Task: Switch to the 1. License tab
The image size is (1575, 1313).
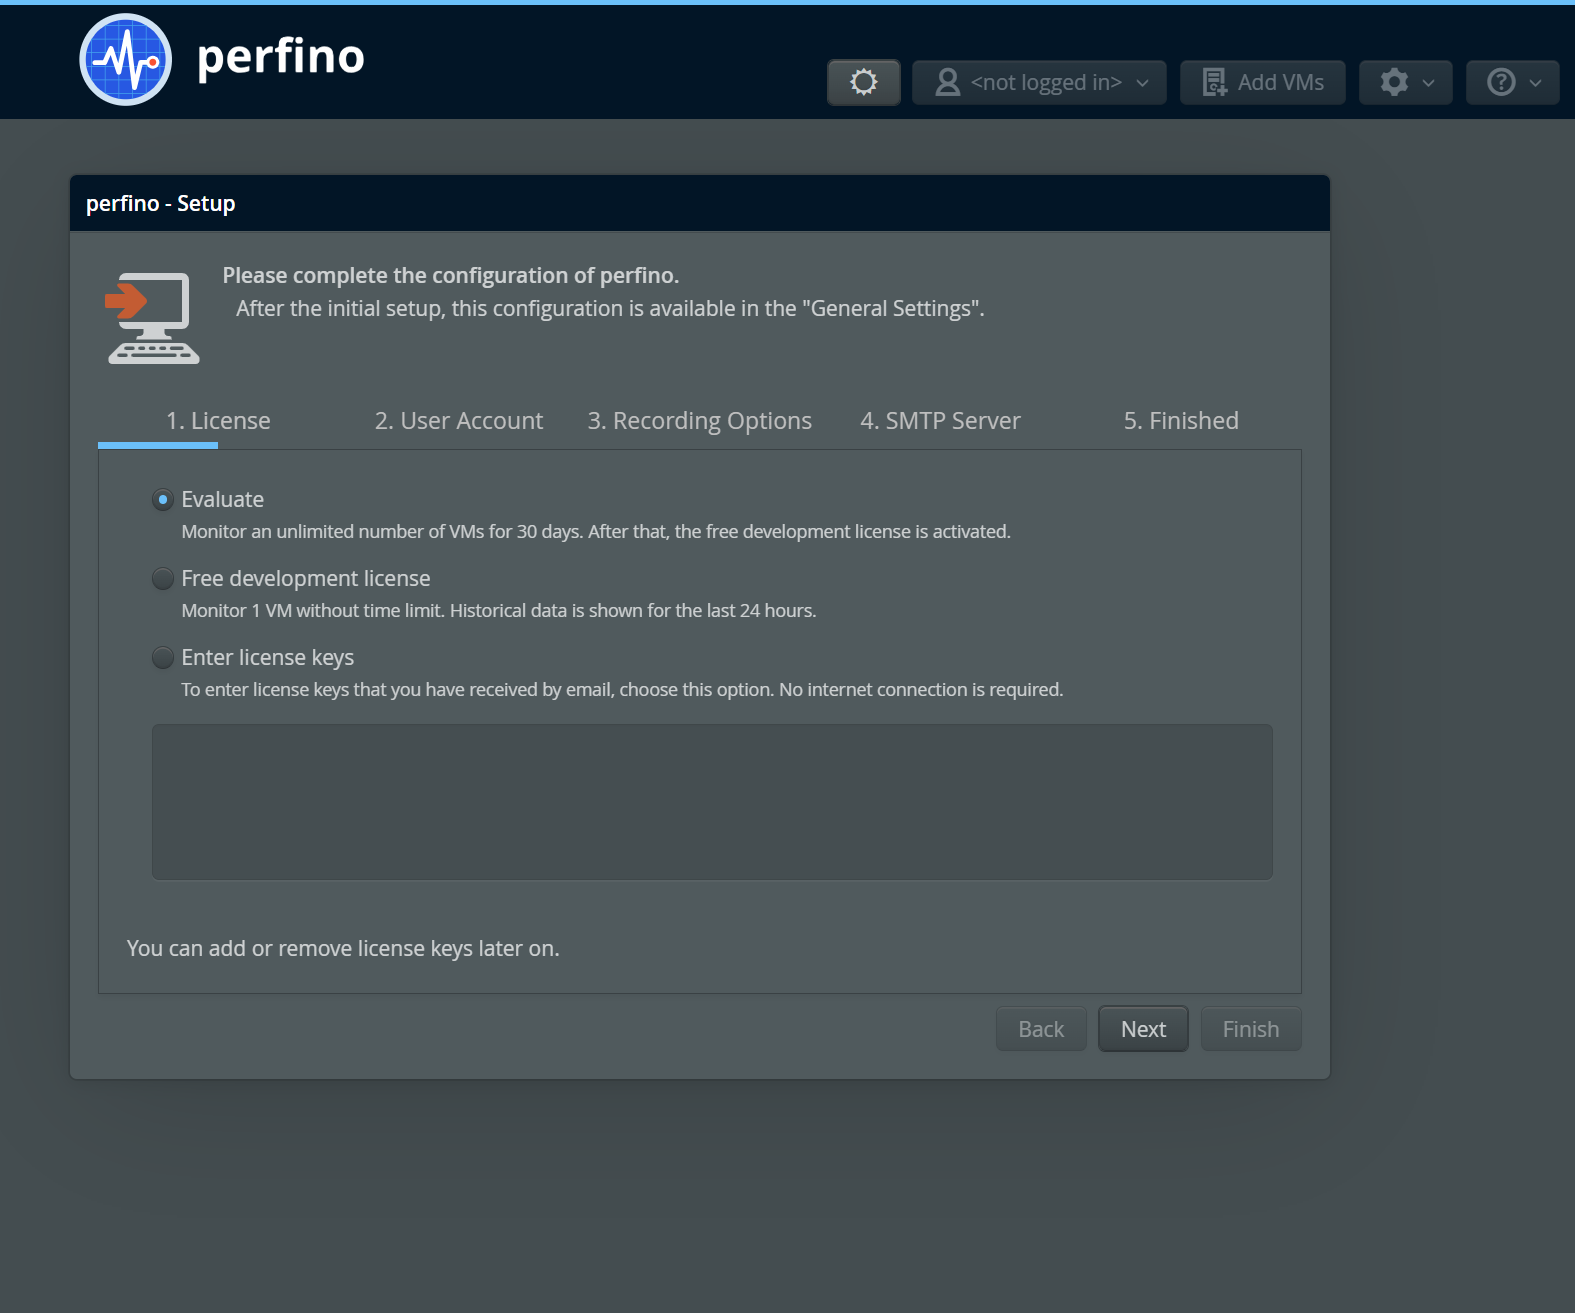Action: [x=218, y=421]
